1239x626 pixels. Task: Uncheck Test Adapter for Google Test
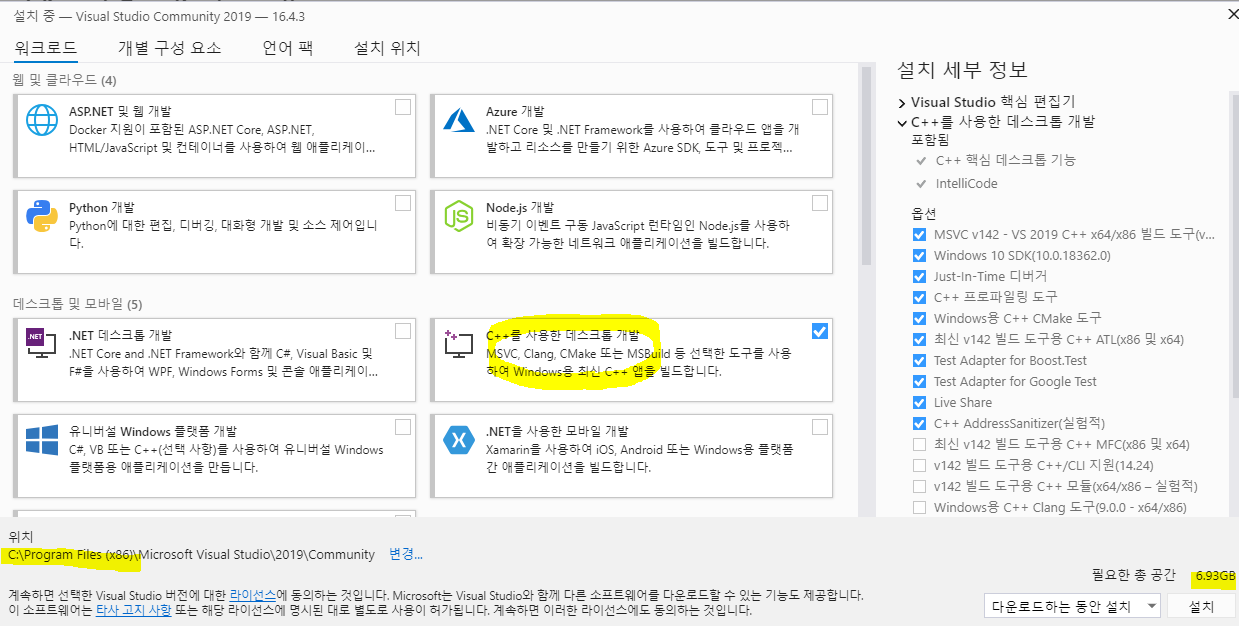[x=919, y=381]
